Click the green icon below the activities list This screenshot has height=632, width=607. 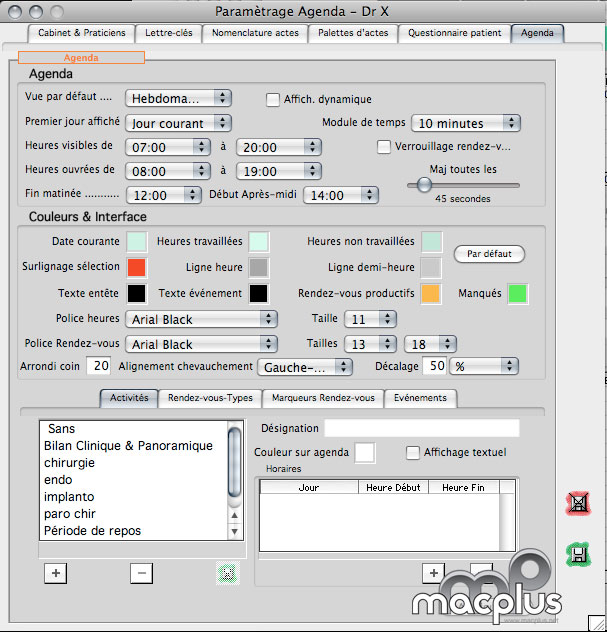click(228, 573)
